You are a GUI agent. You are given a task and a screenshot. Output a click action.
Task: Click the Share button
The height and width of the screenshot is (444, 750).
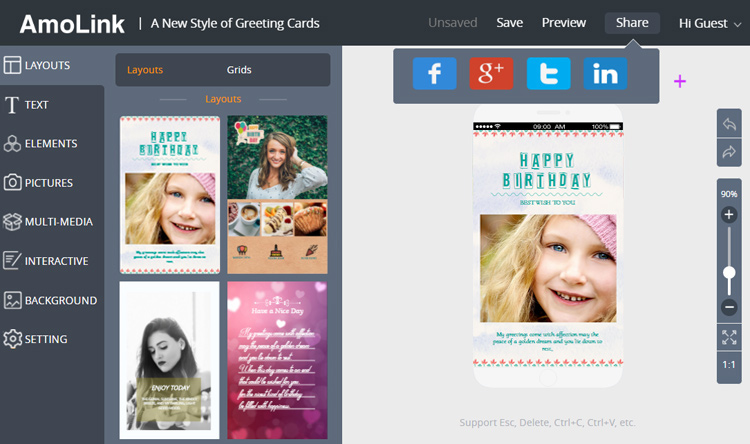[632, 23]
